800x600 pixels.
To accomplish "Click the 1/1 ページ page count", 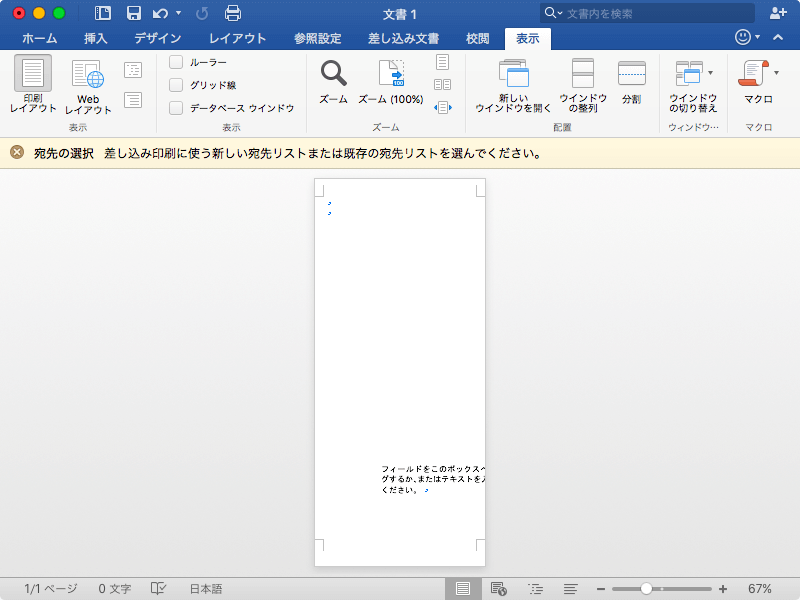I will click(51, 589).
